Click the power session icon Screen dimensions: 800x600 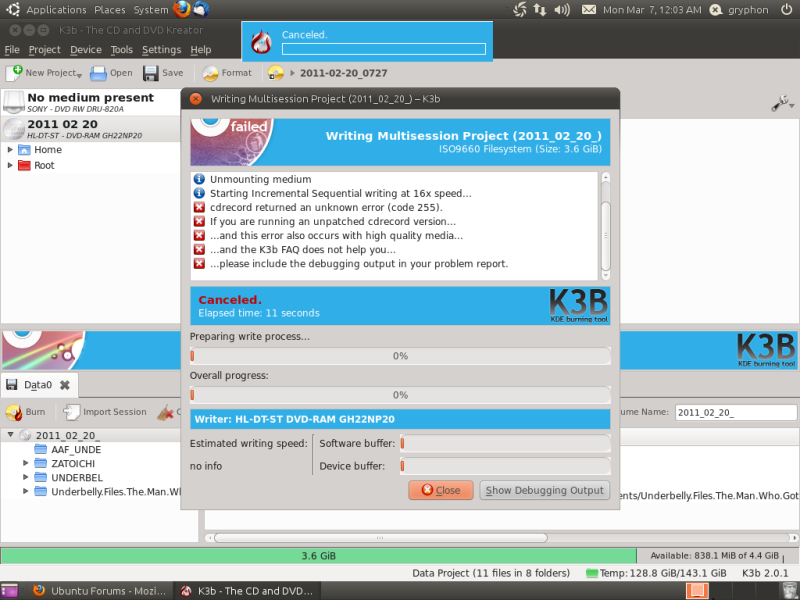(786, 10)
